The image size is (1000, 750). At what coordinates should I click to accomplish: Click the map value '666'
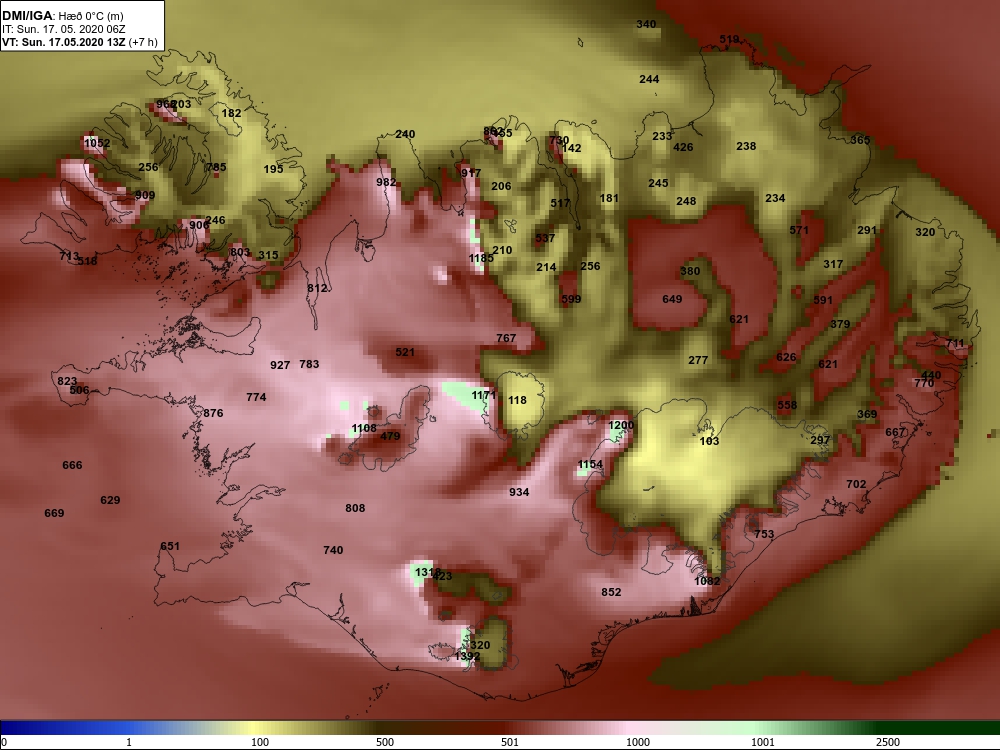point(72,466)
